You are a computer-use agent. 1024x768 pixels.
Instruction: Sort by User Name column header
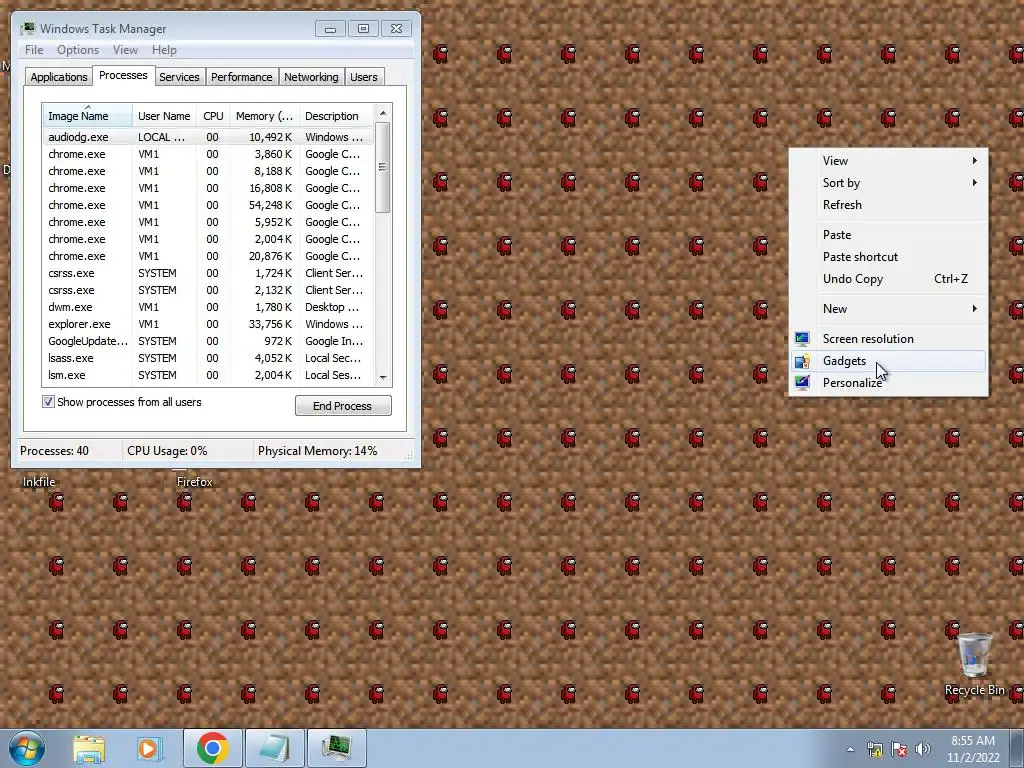165,116
